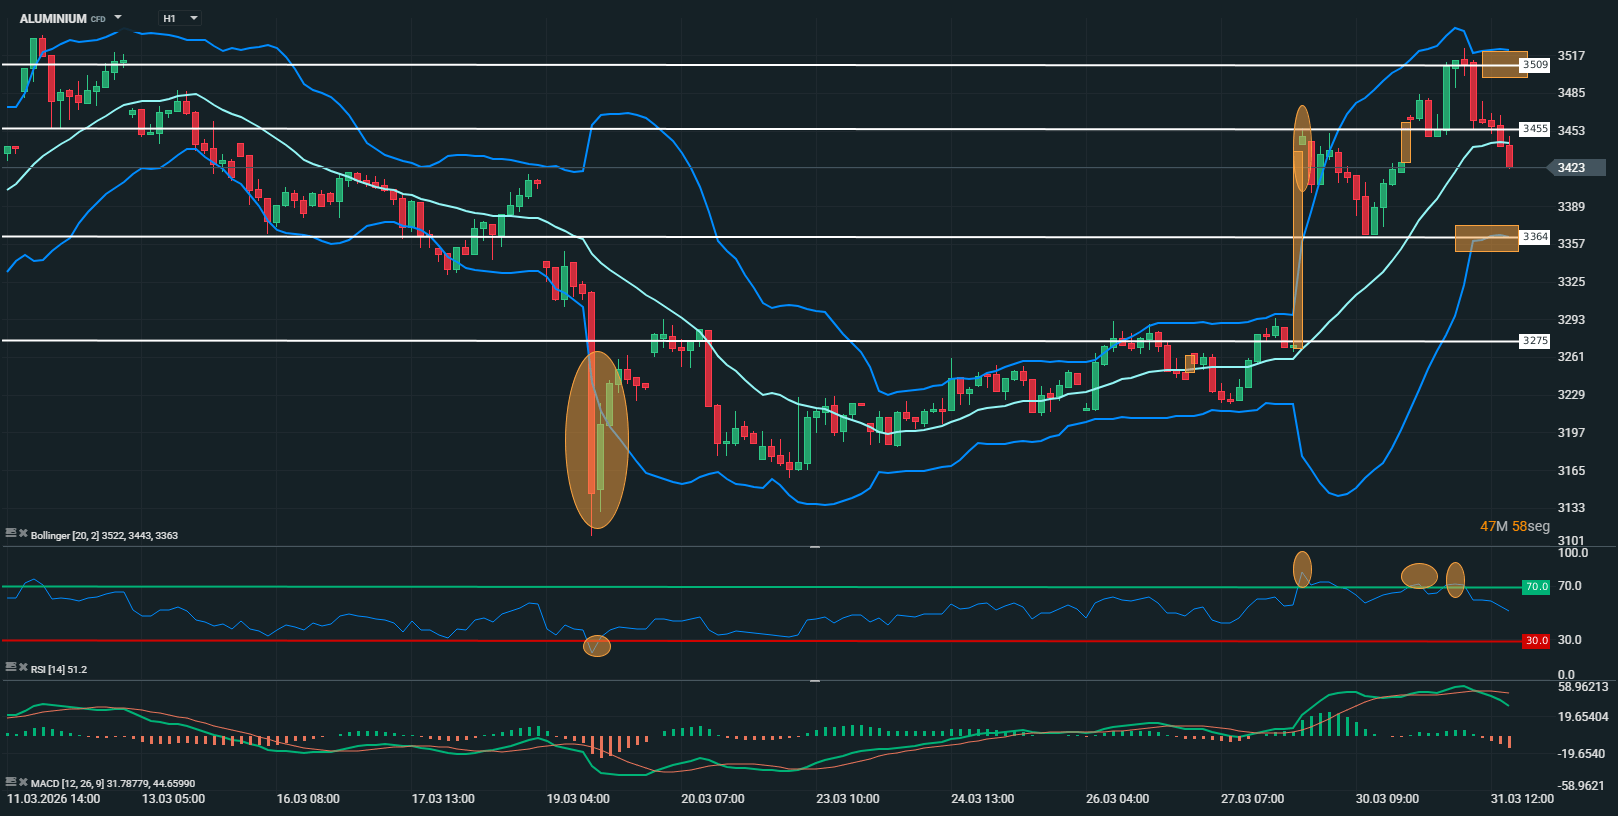Open the Bollinger indicator settings icon

[x=10, y=534]
